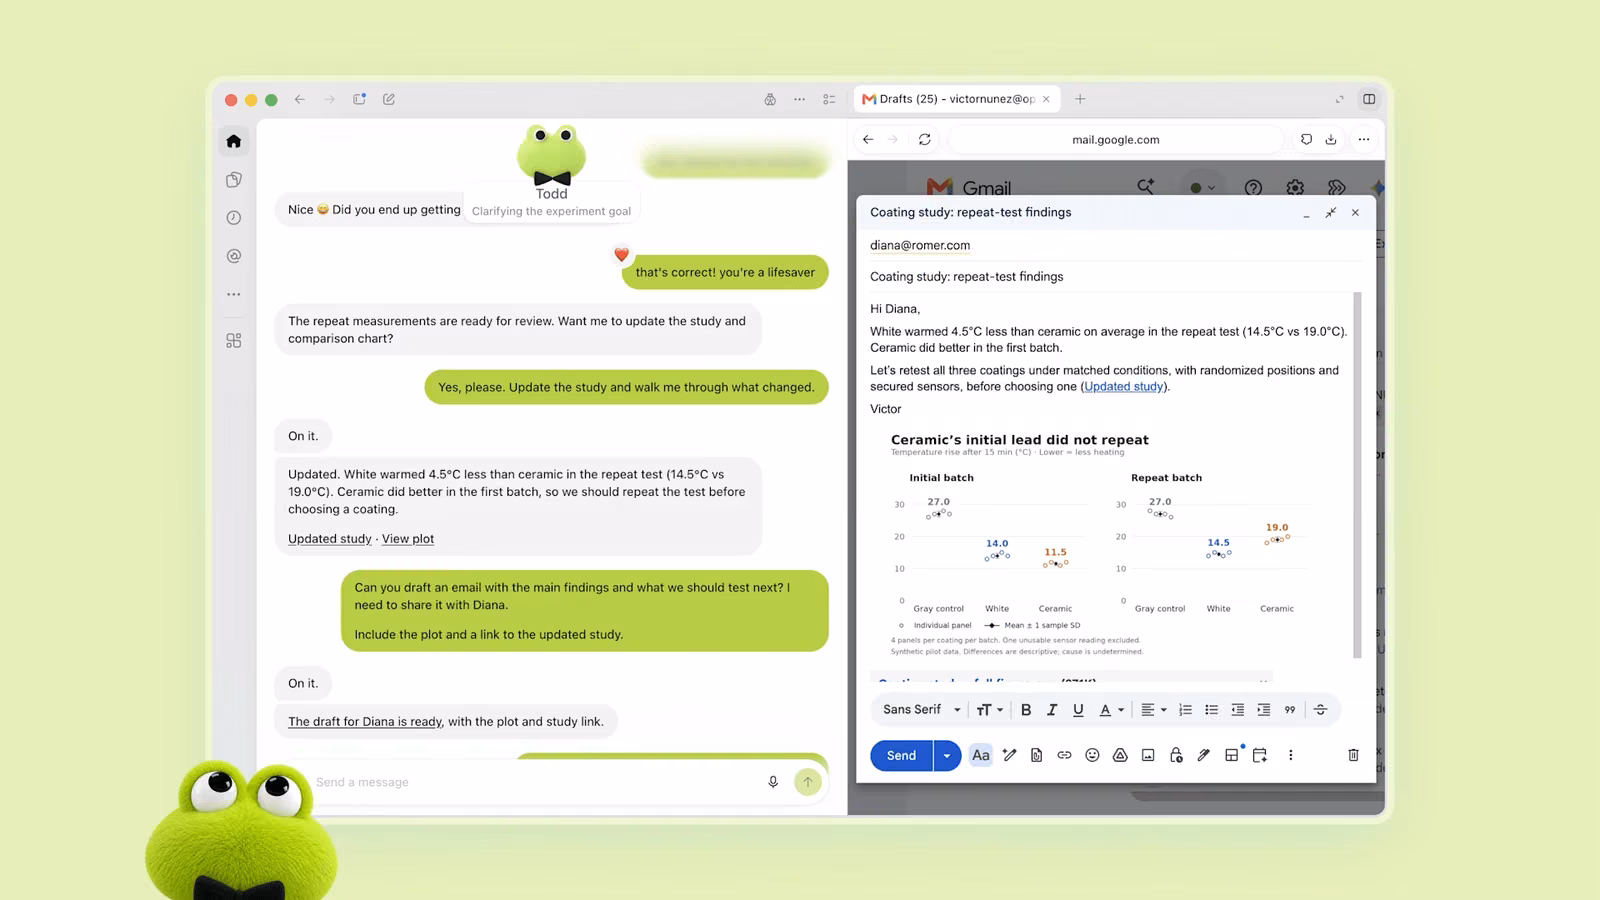Image resolution: width=1600 pixels, height=900 pixels.
Task: Insert link in the email
Action: pyautogui.click(x=1064, y=756)
